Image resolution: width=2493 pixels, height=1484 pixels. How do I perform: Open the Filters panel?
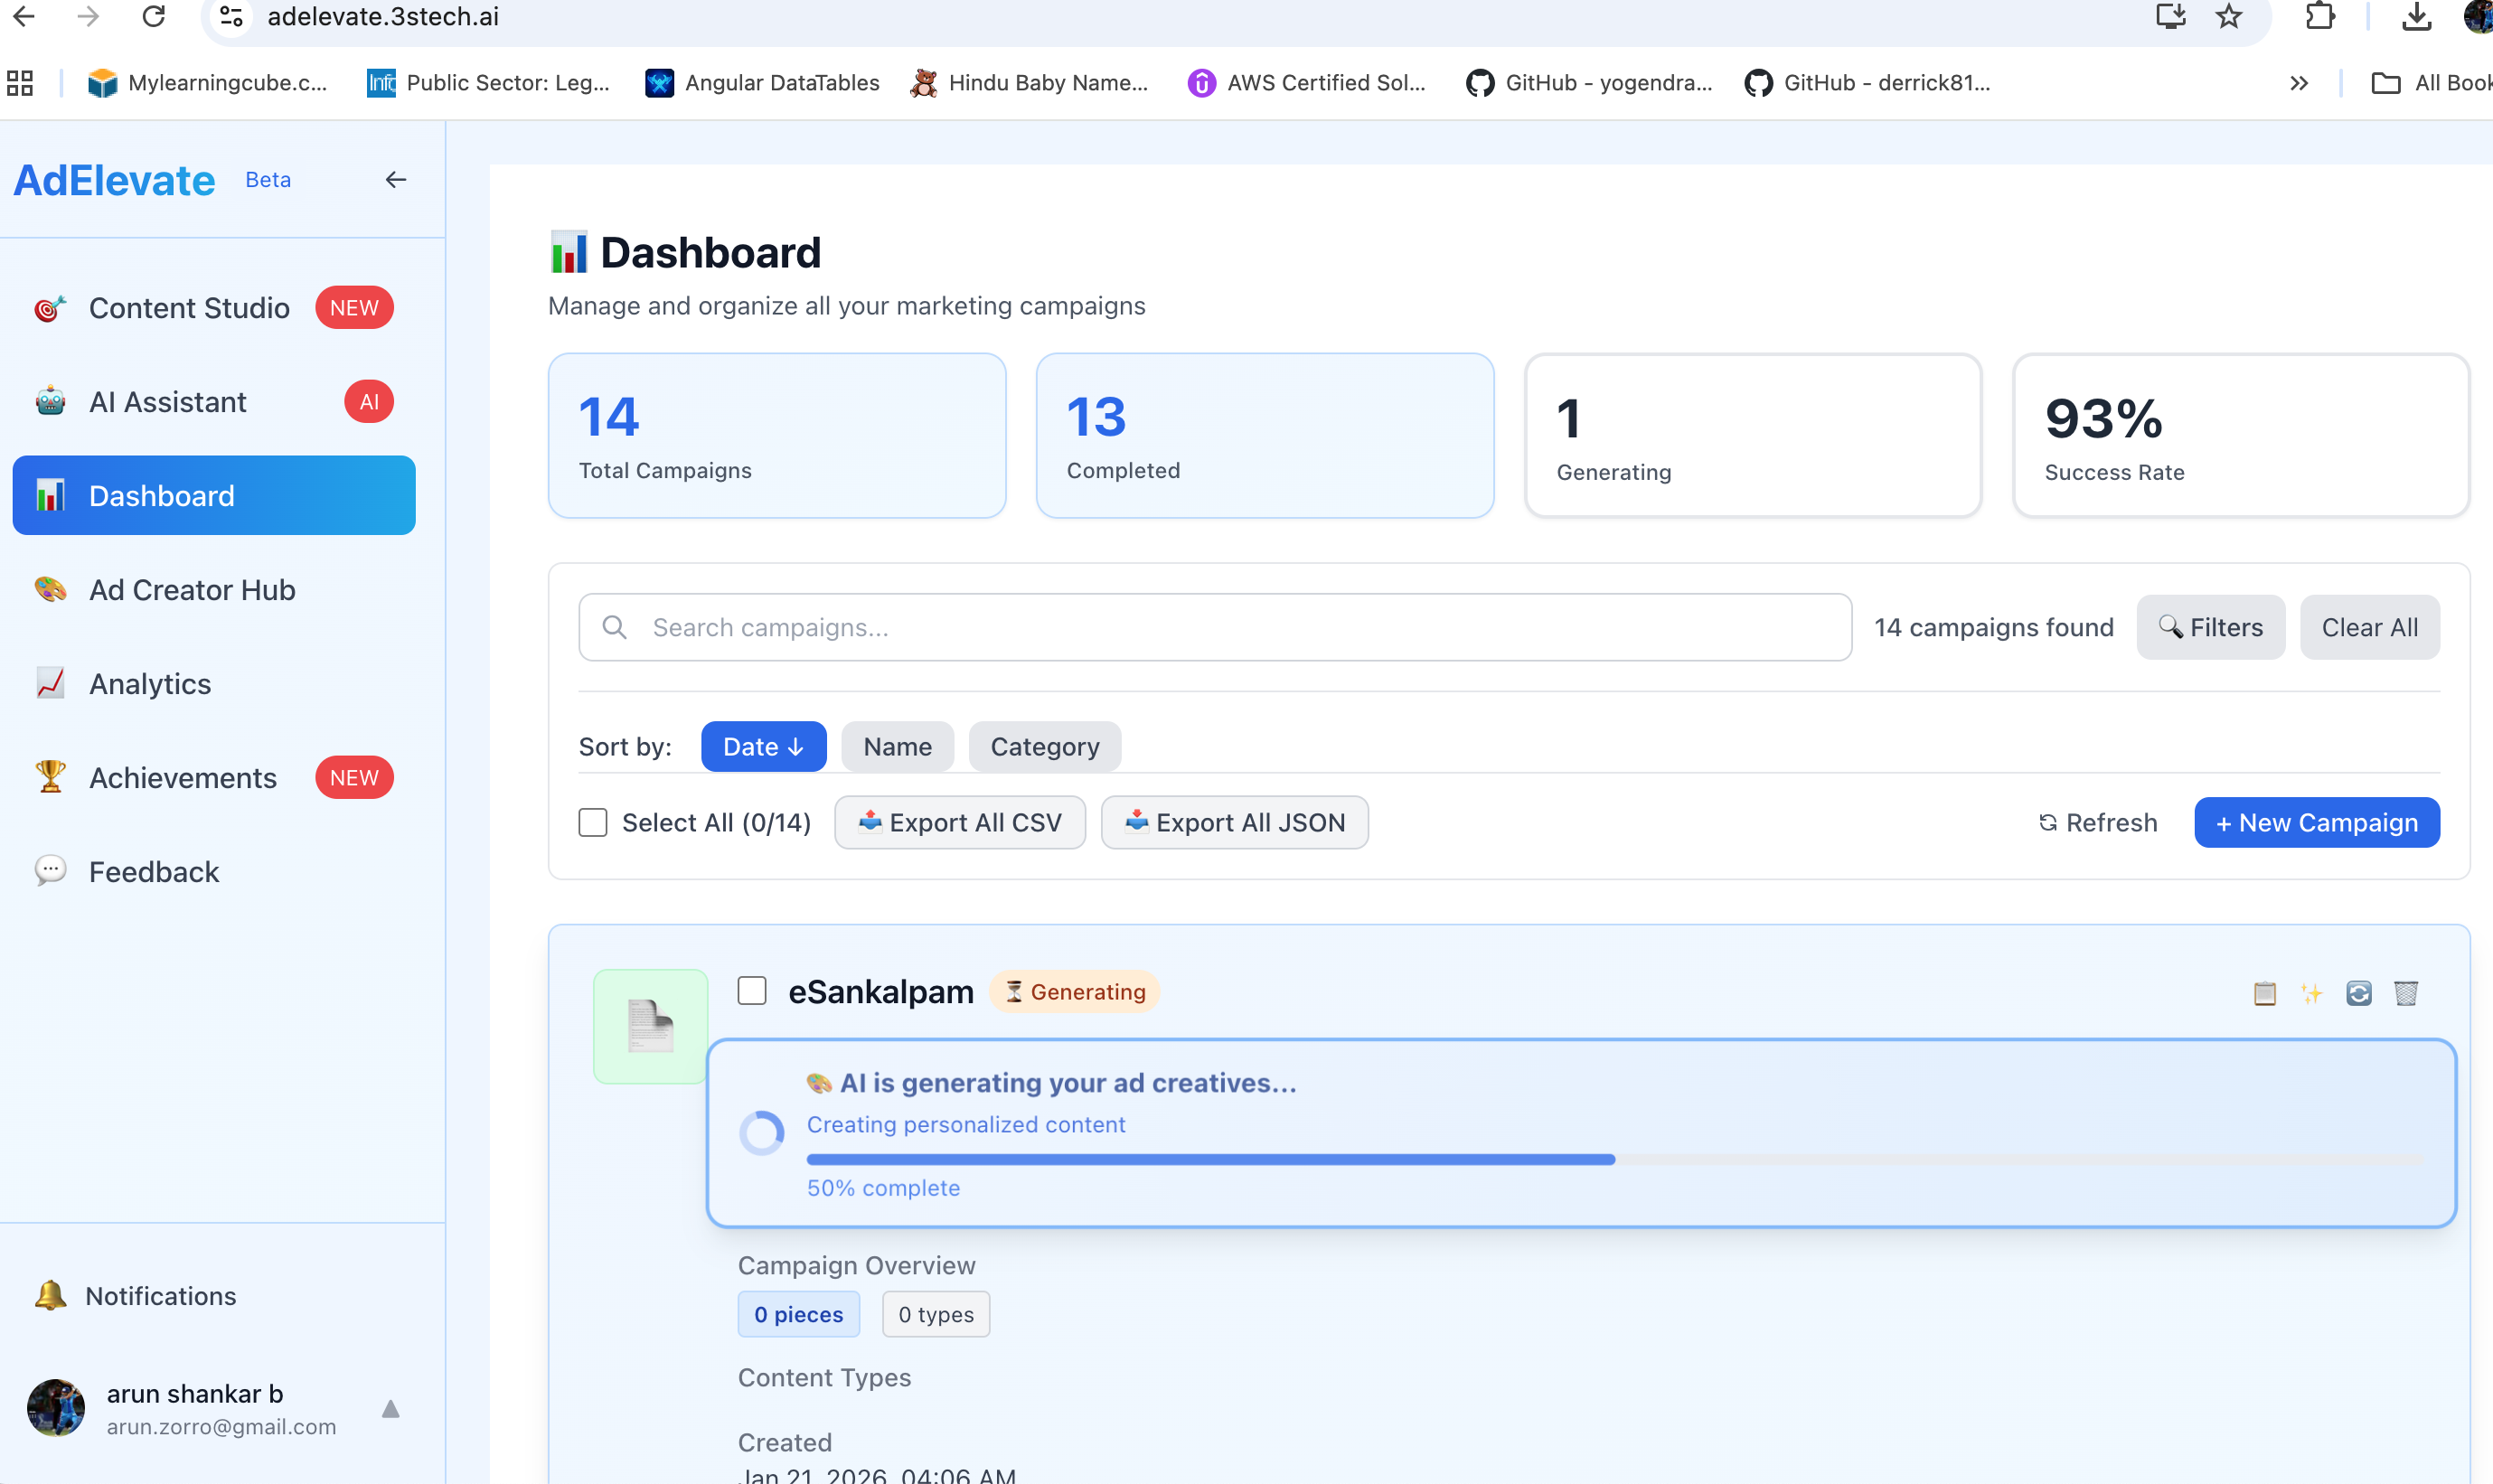click(2210, 627)
